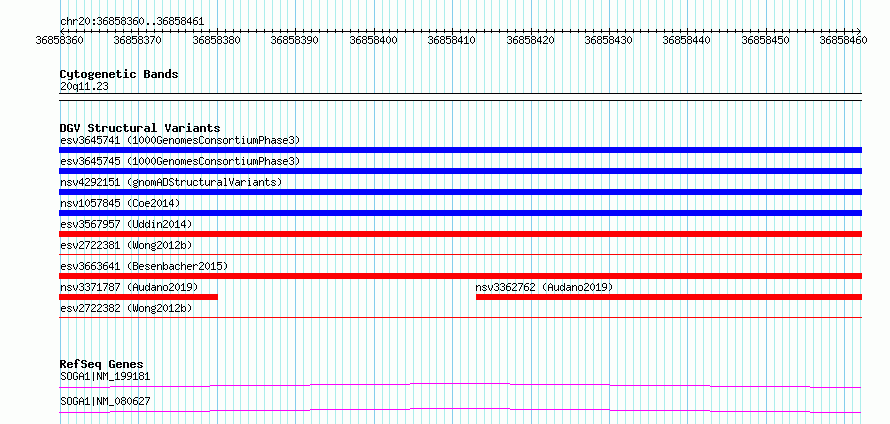Click the 36858410 ruler tick label
The image size is (890, 424).
coord(452,40)
